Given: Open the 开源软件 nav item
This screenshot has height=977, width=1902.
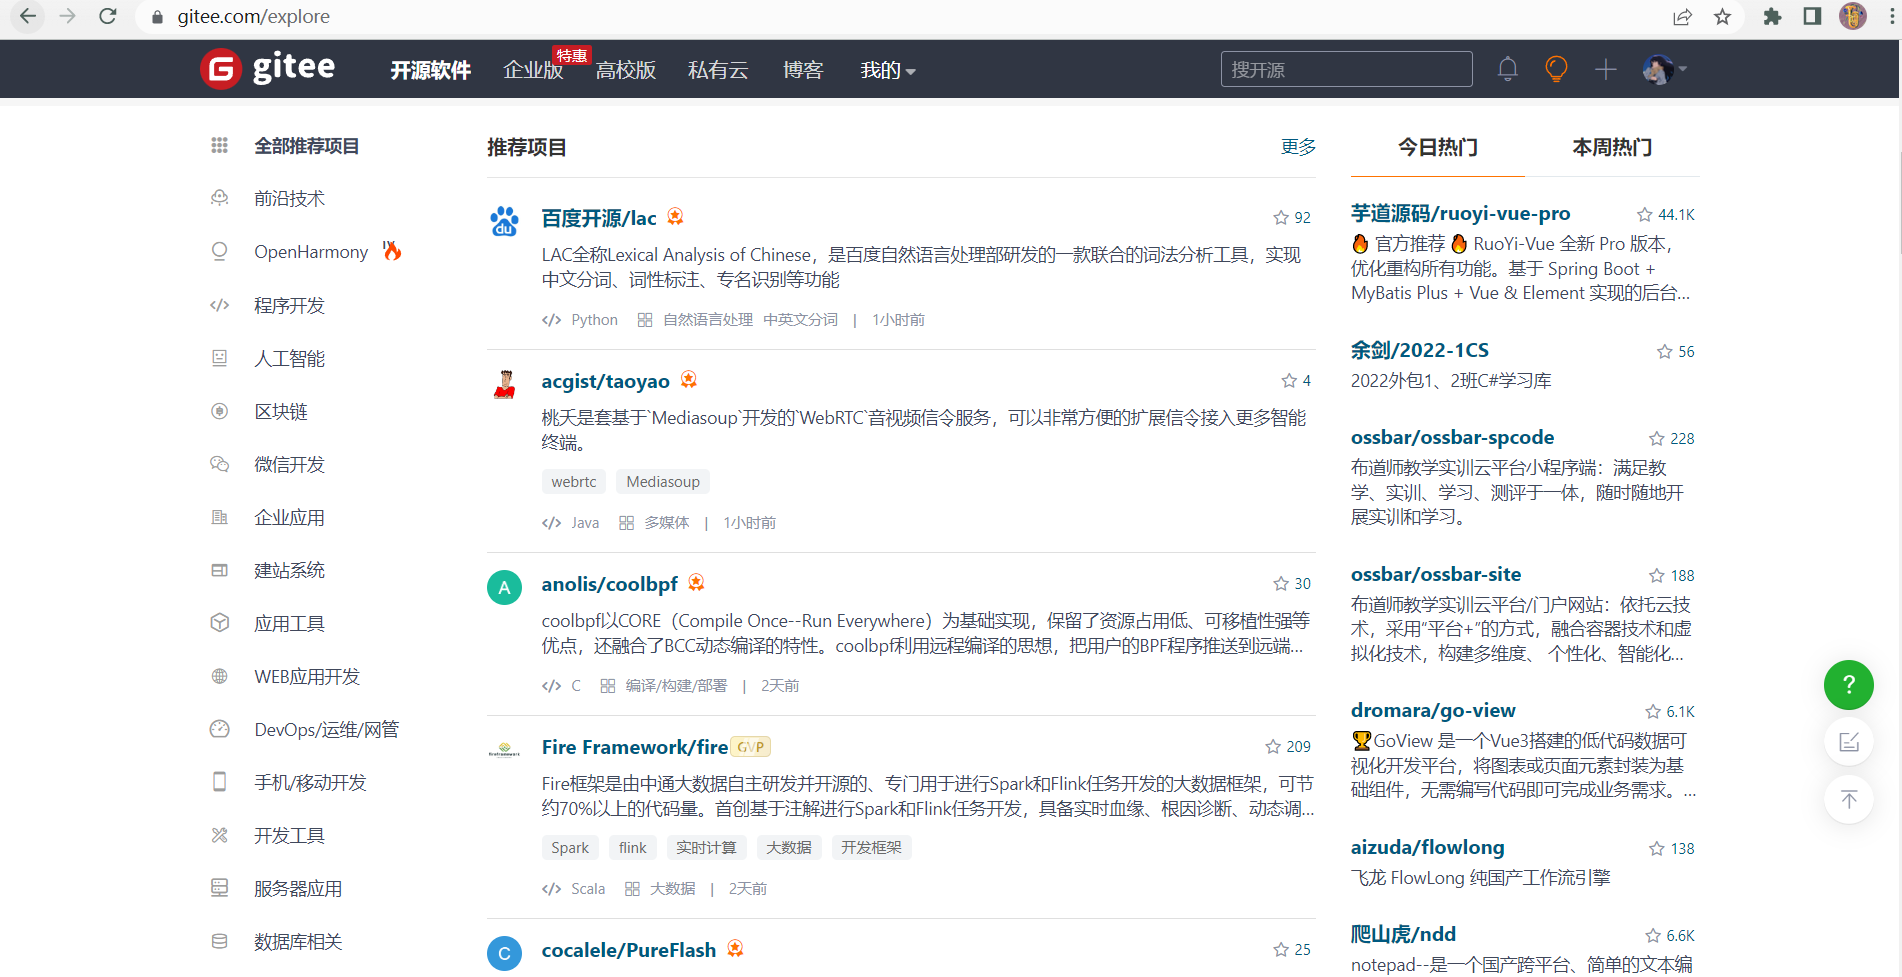Looking at the screenshot, I should point(430,70).
